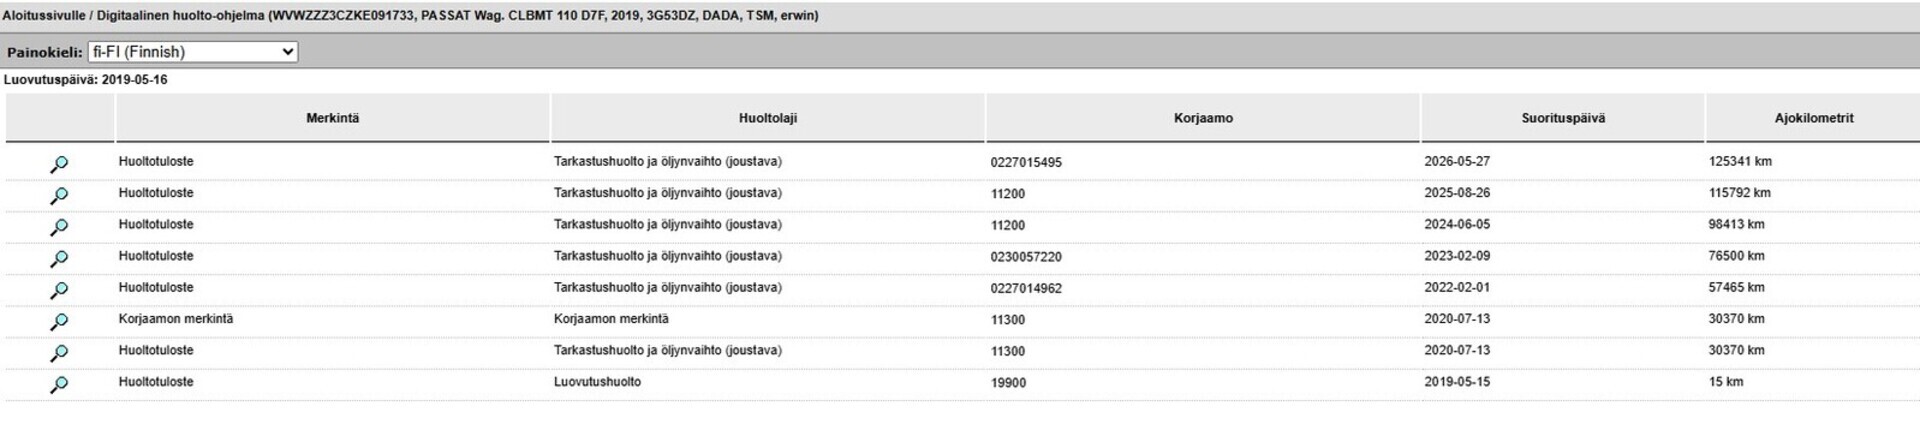Image resolution: width=1920 pixels, height=442 pixels.
Task: Click Digitaalinen huolto-ohjelma breadcrumb link
Action: tap(180, 16)
